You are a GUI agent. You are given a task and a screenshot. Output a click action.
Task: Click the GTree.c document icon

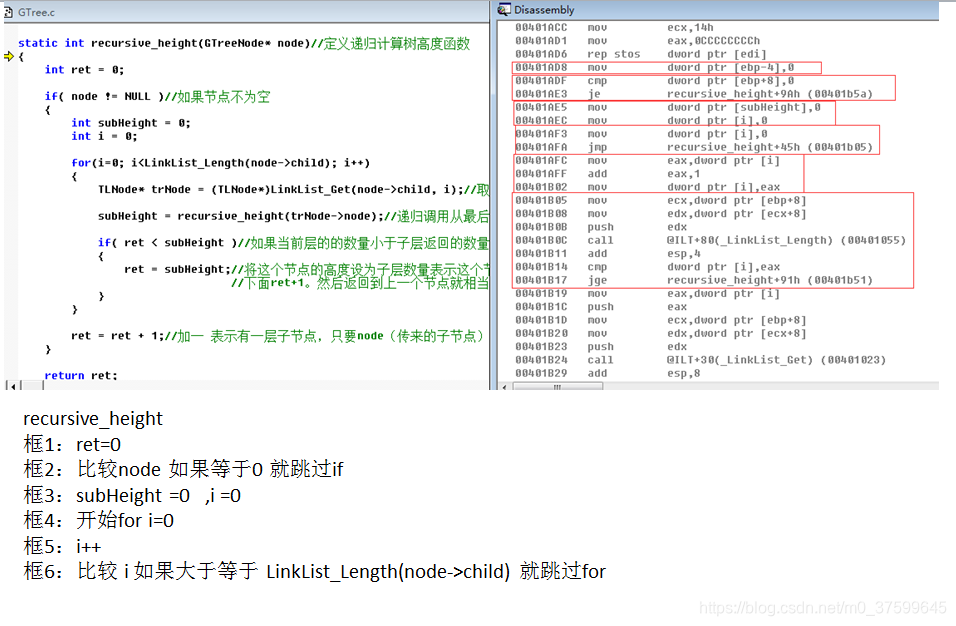(9, 12)
